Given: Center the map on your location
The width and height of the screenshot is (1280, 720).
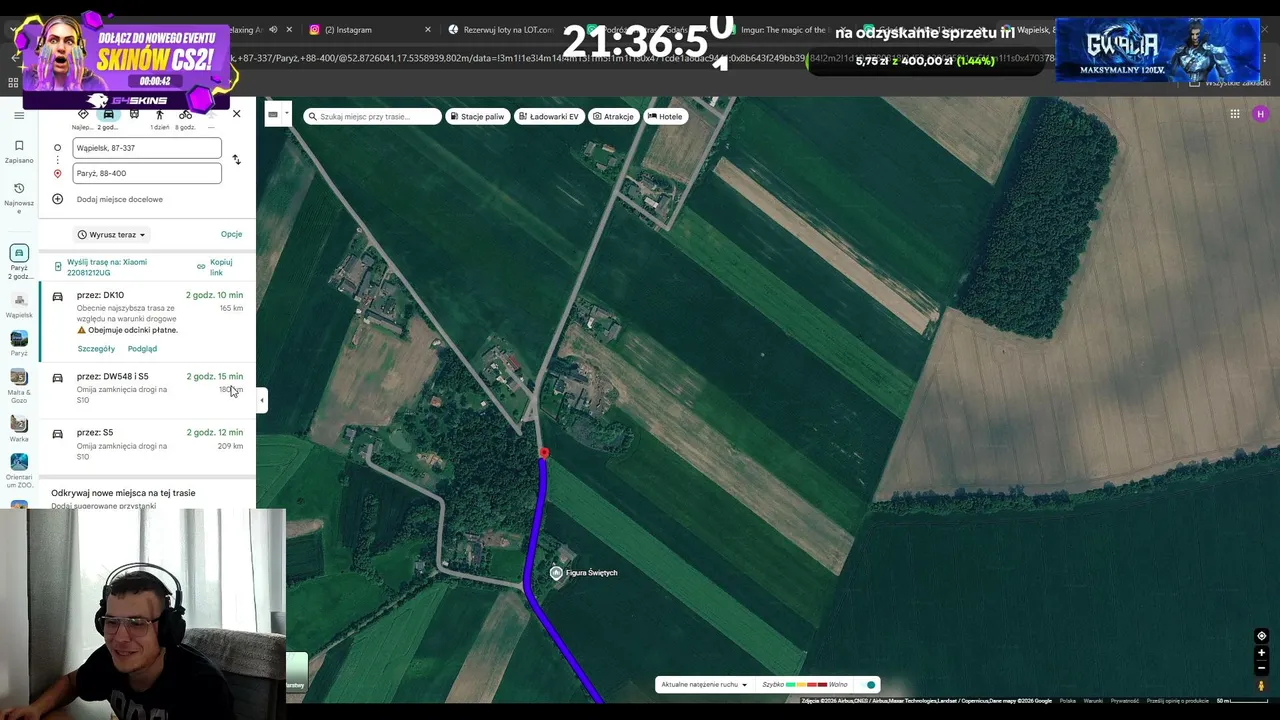Looking at the screenshot, I should tap(1261, 636).
